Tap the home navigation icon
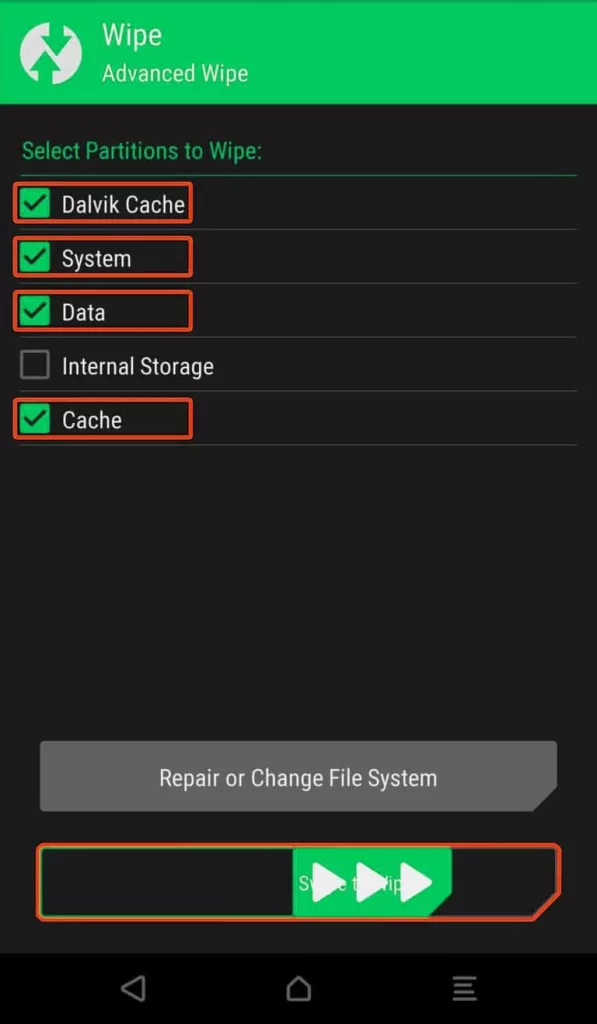597x1024 pixels. [298, 988]
